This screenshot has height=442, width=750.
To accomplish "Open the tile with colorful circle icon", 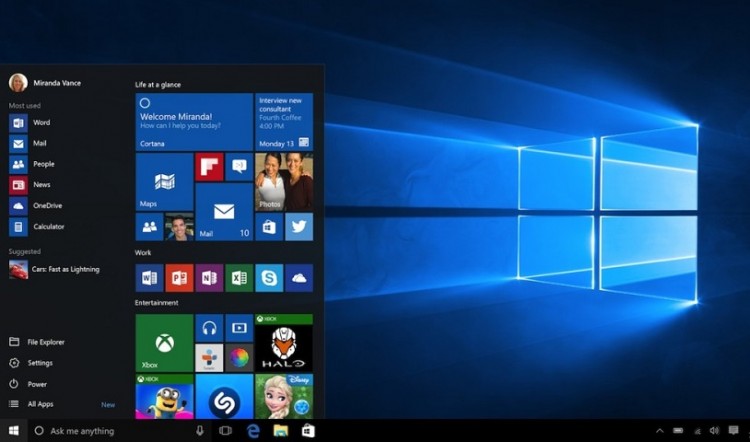I will [239, 358].
